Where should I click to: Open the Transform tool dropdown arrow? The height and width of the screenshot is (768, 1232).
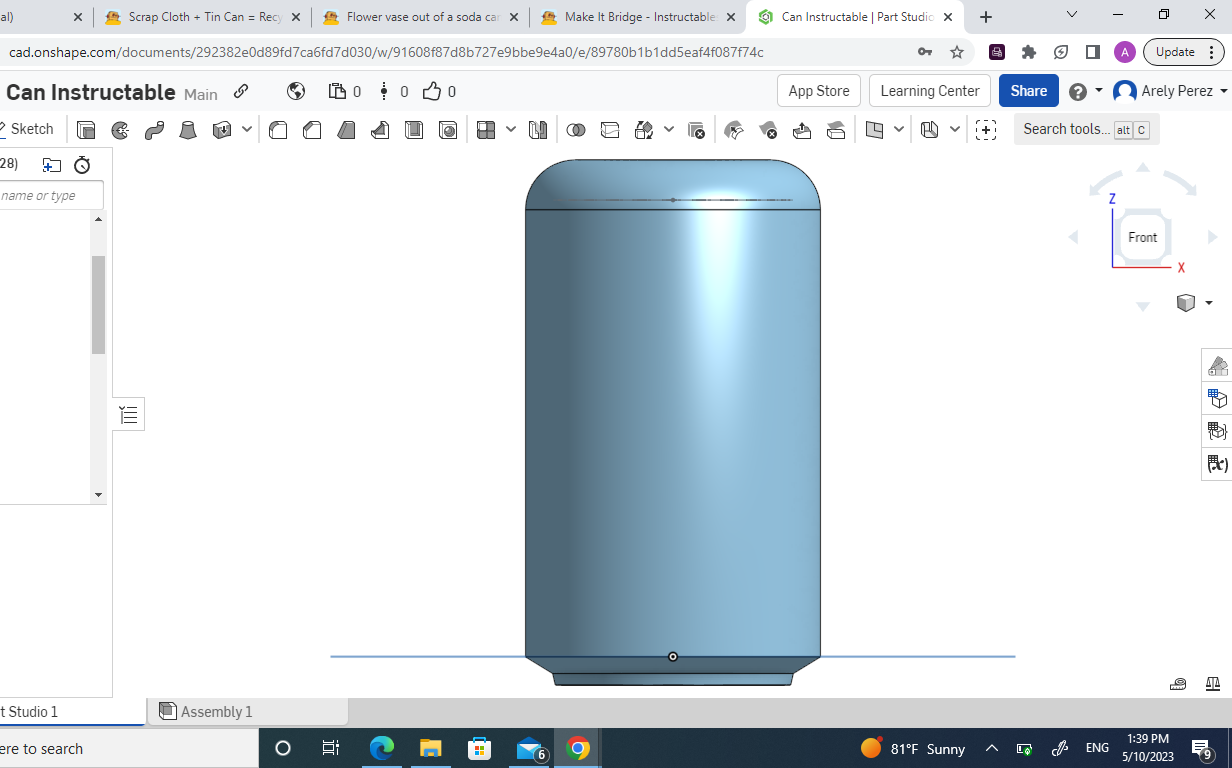tap(668, 129)
